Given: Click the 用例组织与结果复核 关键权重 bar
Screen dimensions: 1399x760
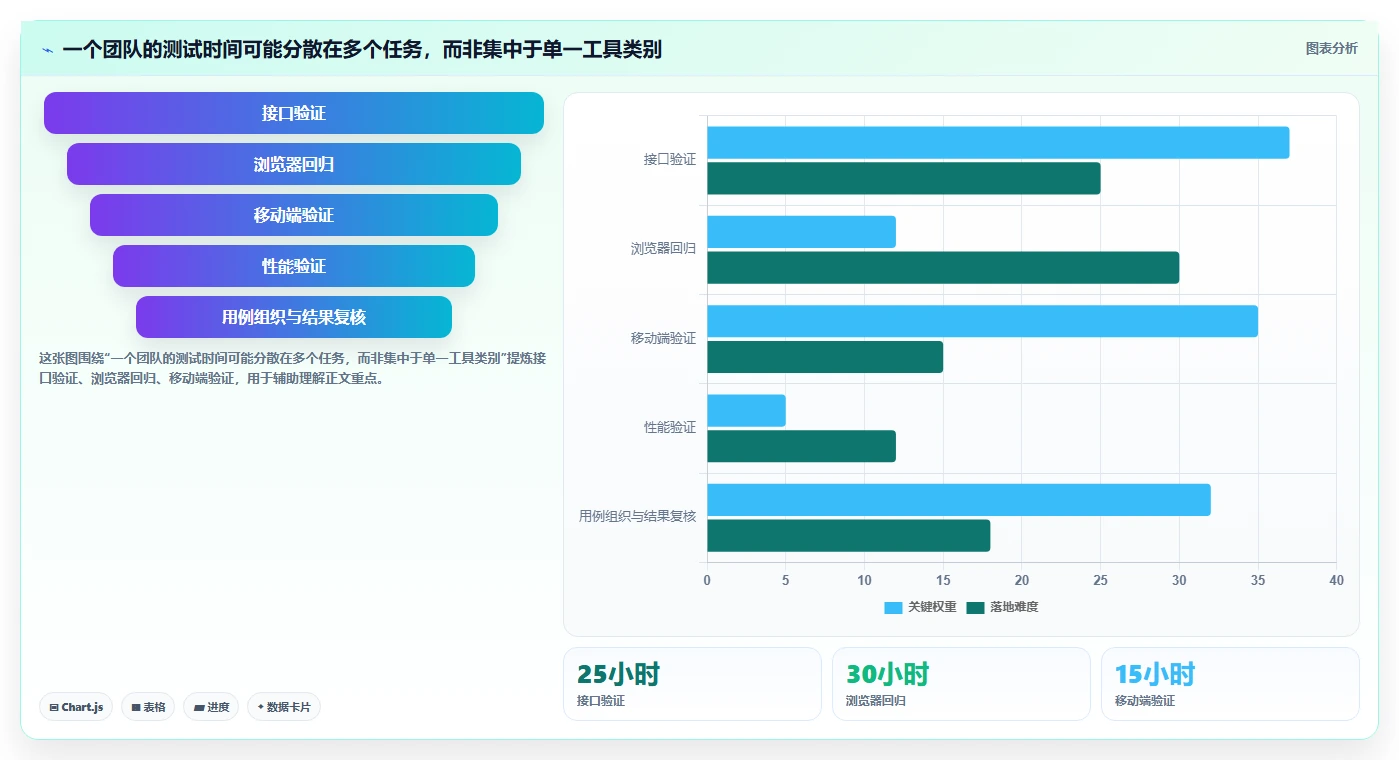Looking at the screenshot, I should [959, 500].
